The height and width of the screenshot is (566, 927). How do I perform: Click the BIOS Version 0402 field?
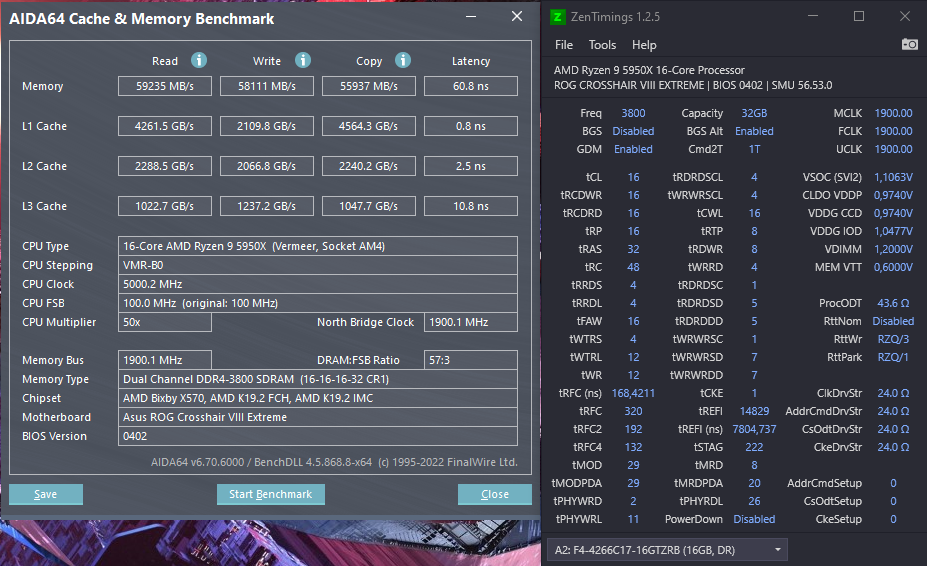pos(318,436)
